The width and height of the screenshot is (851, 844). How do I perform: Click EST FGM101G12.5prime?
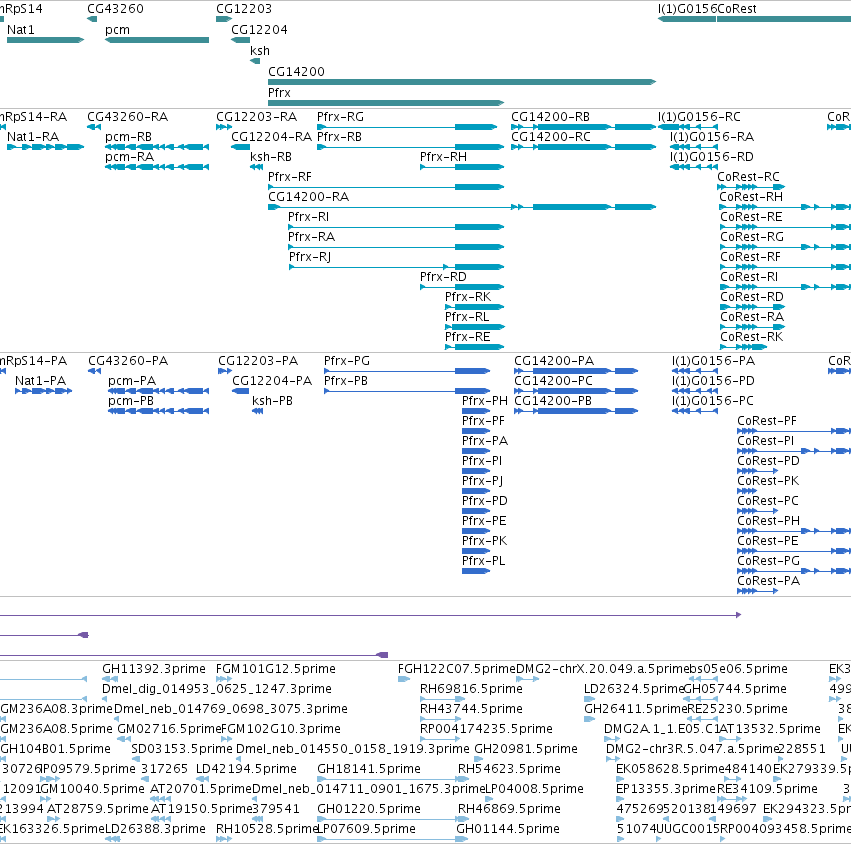tap(224, 679)
